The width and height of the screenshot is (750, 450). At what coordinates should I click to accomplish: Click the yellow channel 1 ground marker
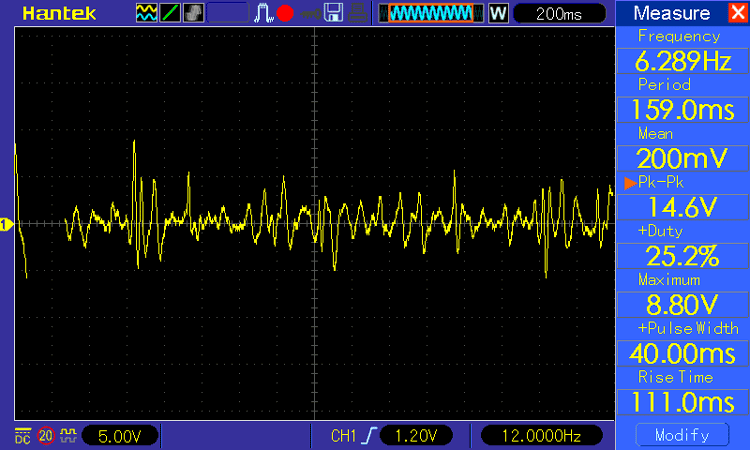tap(6, 224)
